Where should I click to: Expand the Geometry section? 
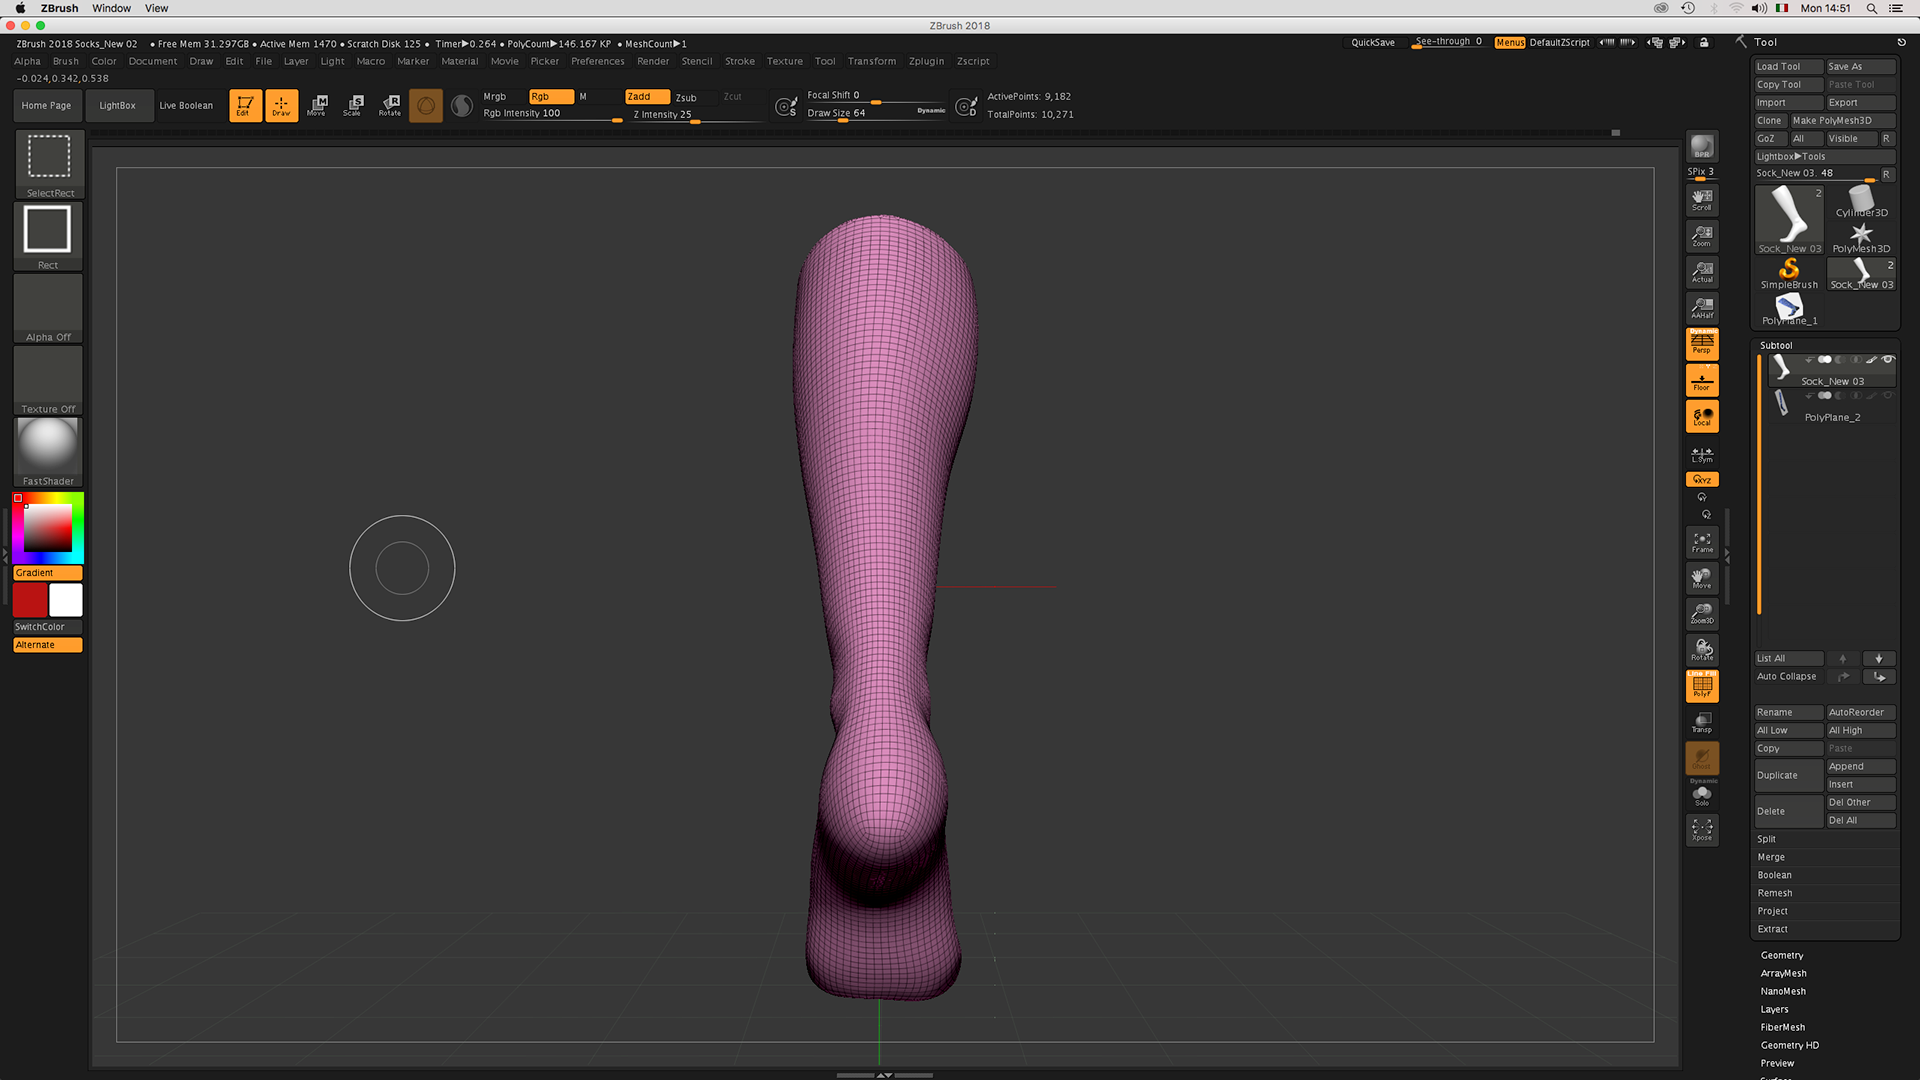[x=1782, y=955]
